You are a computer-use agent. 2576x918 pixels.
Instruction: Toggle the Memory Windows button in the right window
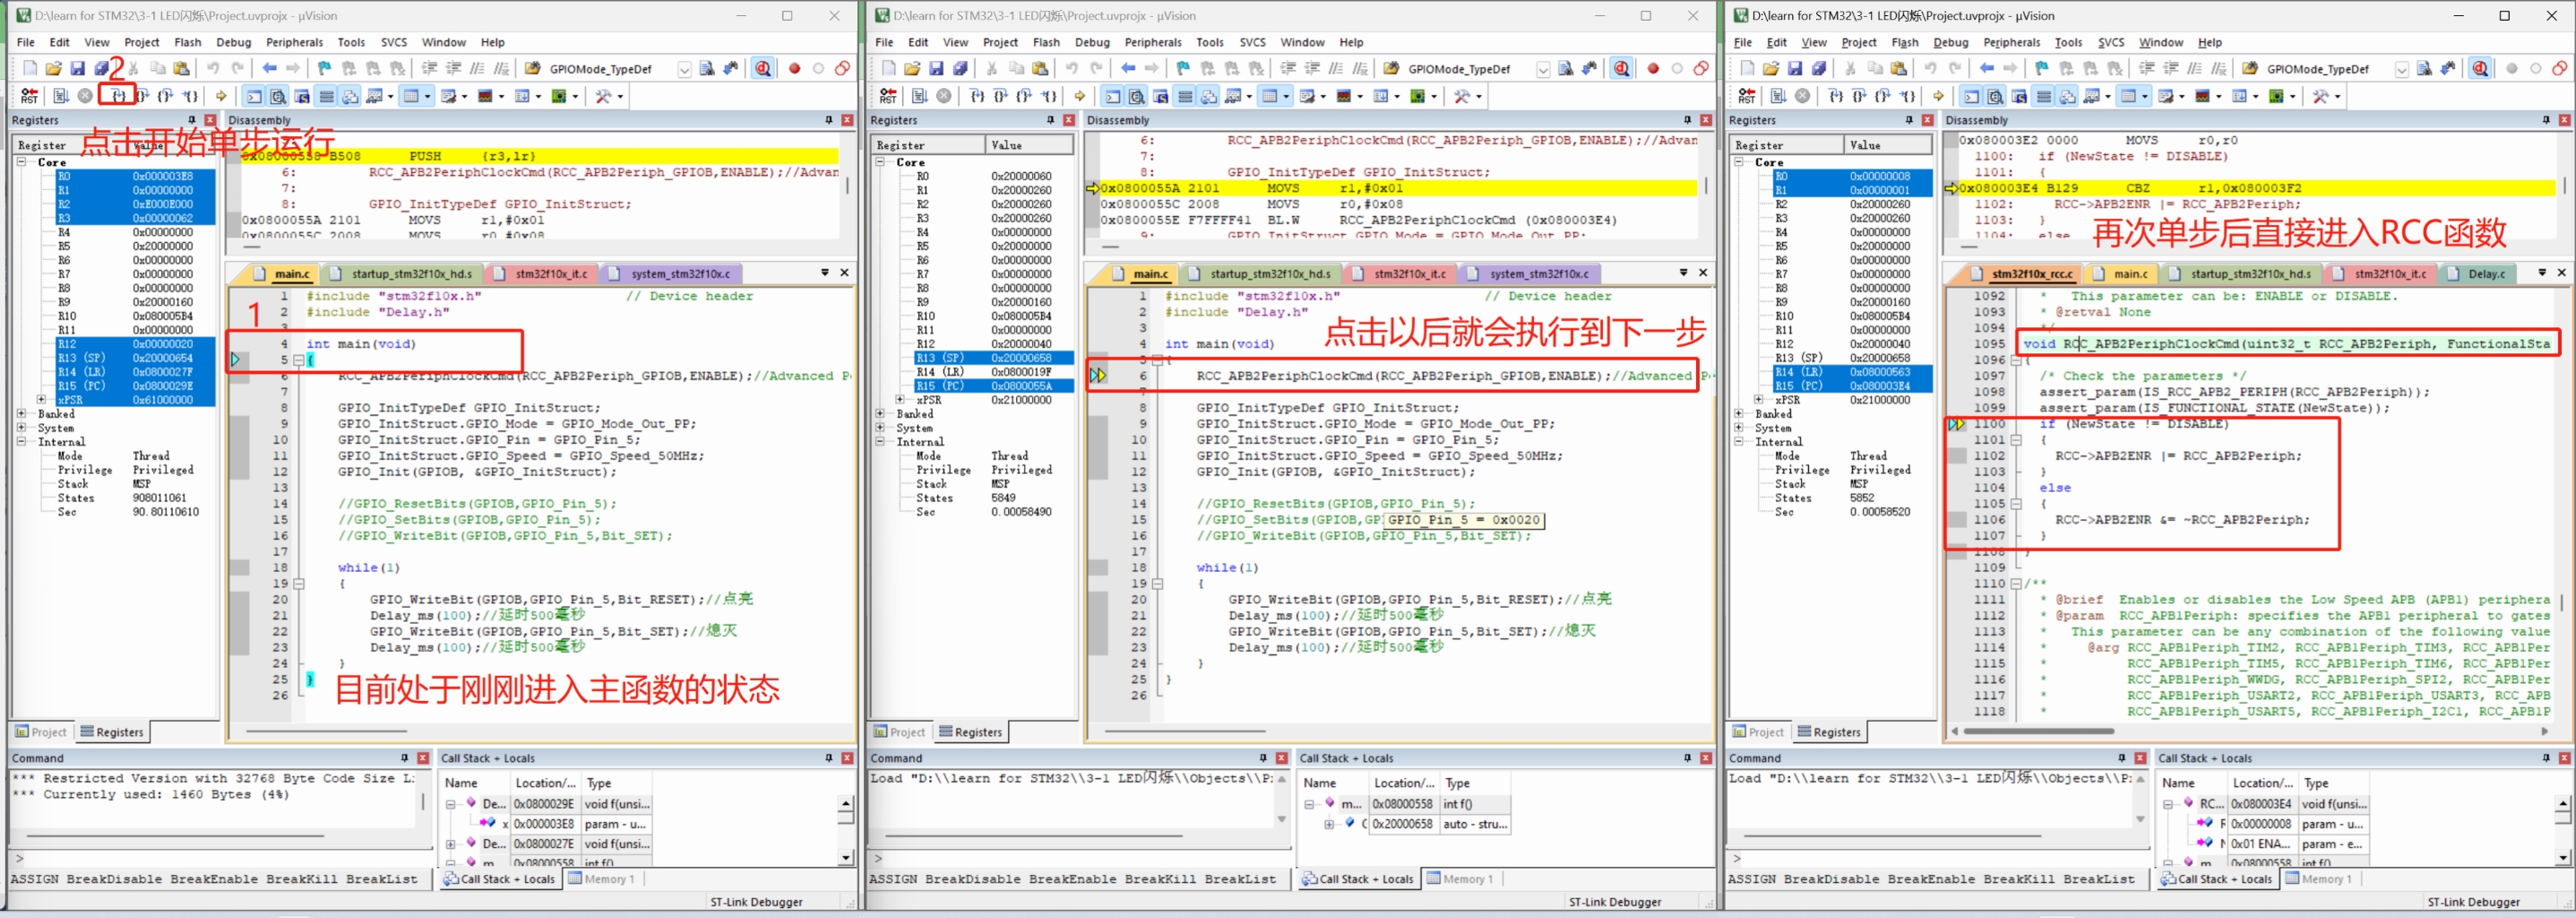coord(2128,96)
